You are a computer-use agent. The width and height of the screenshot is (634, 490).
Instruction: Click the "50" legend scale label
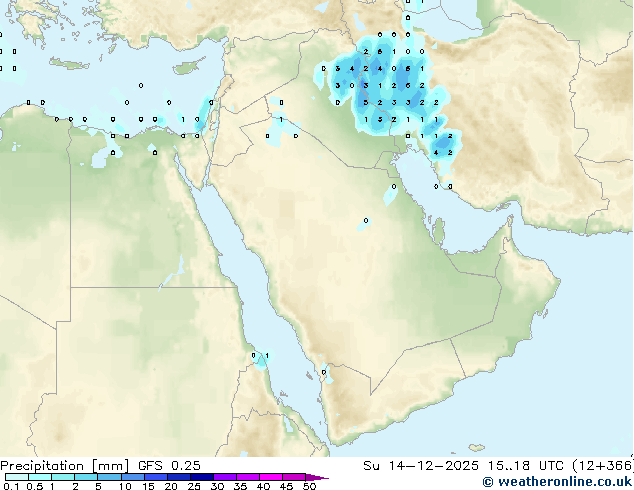(x=309, y=486)
